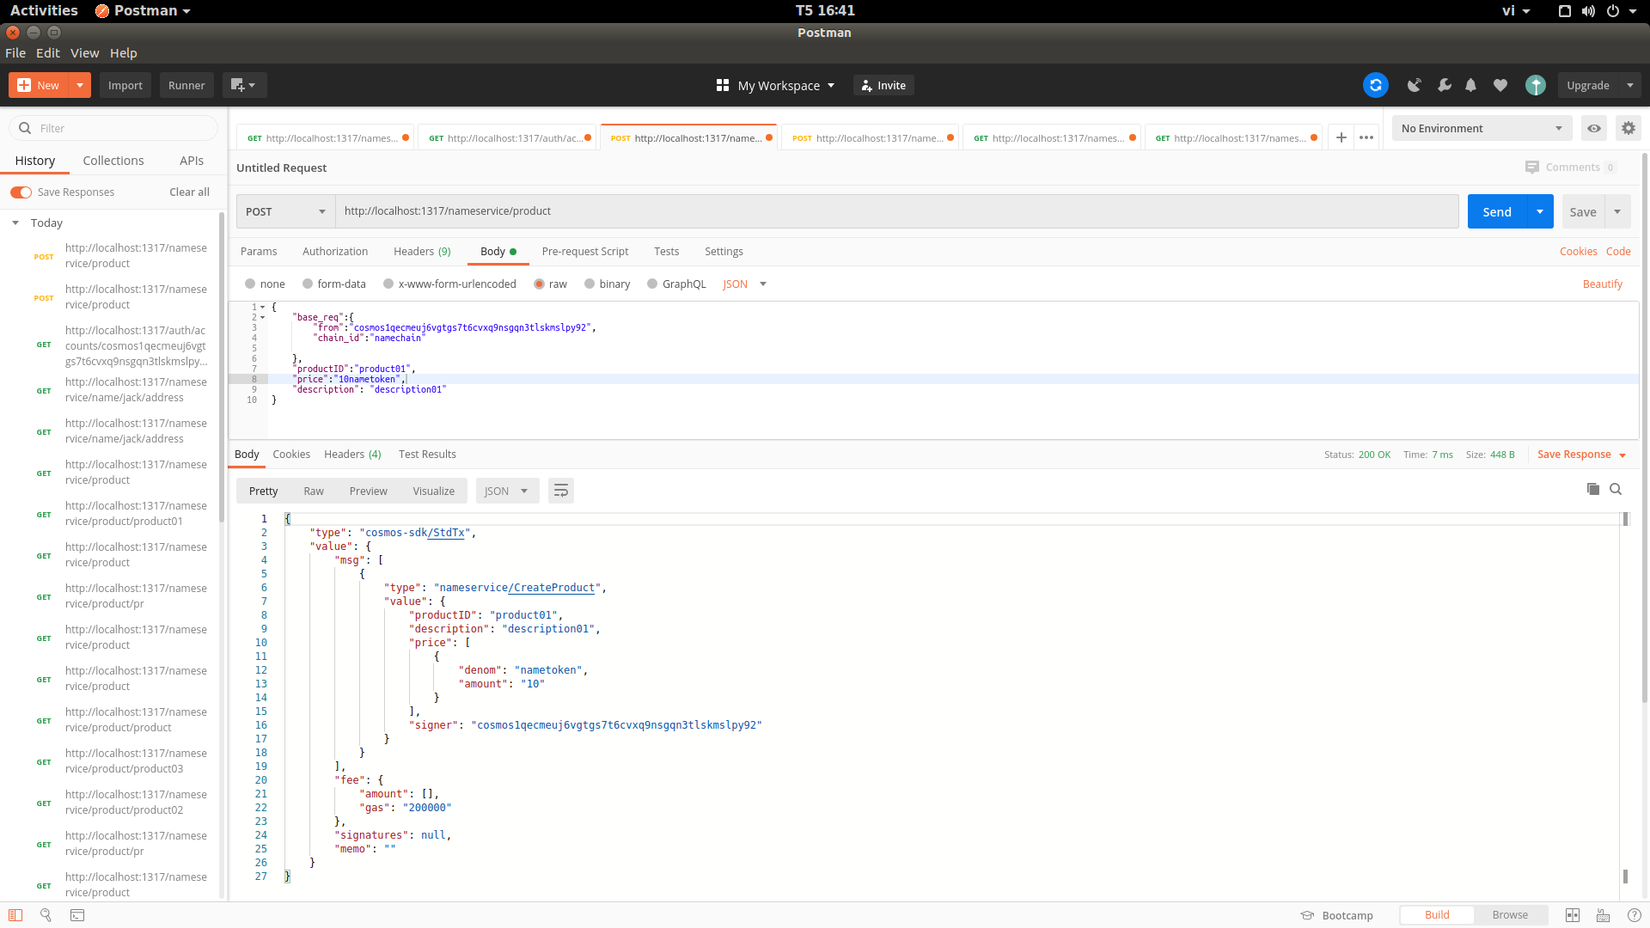Expand the No Environment selector
1650x928 pixels.
pyautogui.click(x=1480, y=128)
